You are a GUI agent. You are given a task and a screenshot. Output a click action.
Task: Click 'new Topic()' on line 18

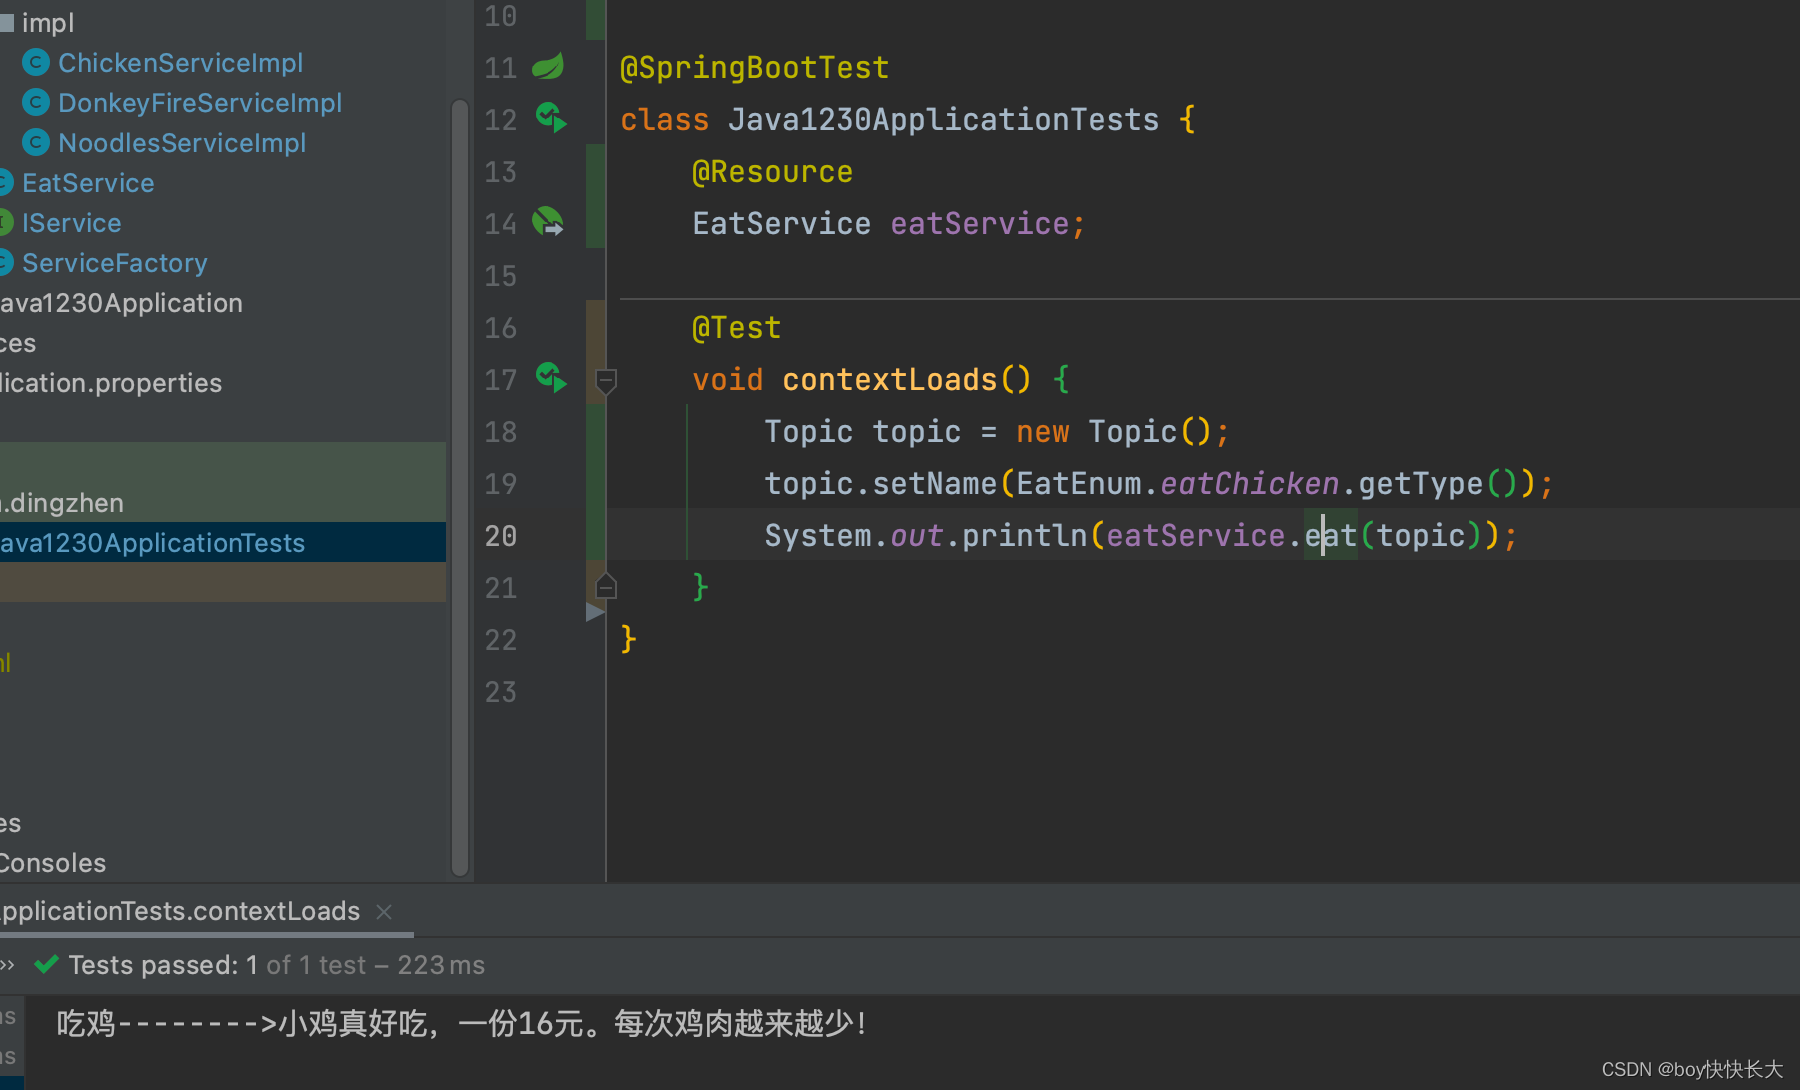point(1114,431)
